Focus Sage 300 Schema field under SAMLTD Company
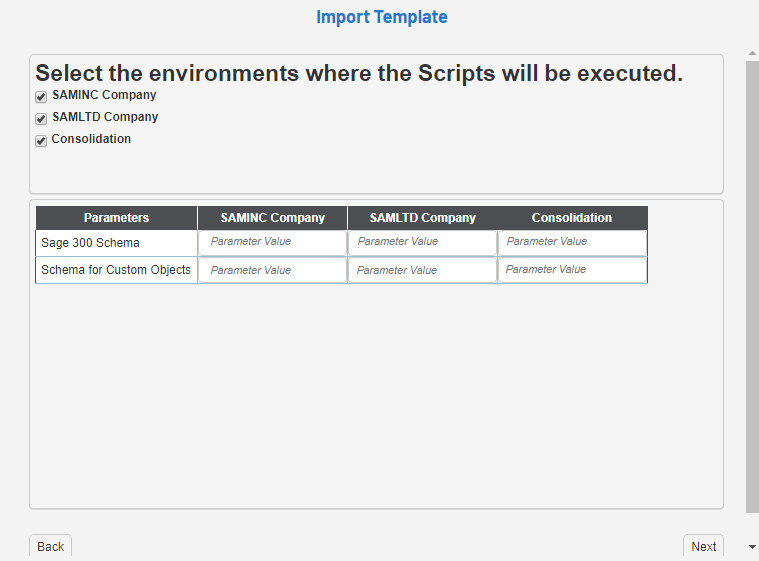This screenshot has width=759, height=561. (422, 242)
